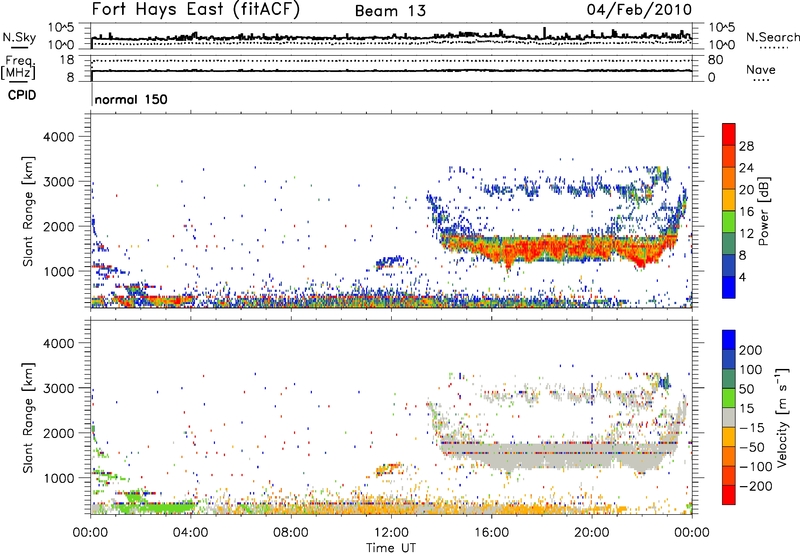
Task: Click the '-100' label on Velocity colorbar
Action: [x=756, y=467]
